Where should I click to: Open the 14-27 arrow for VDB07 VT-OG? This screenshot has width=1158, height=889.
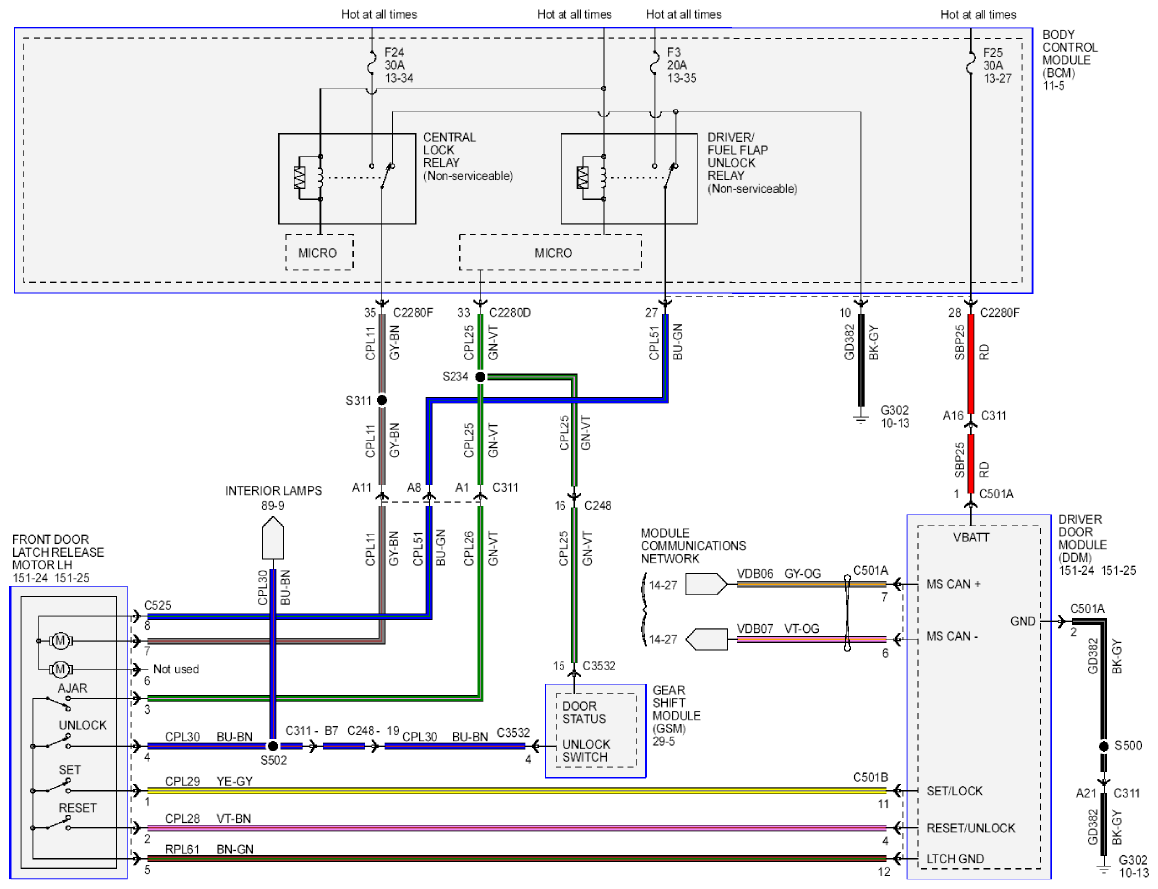707,639
